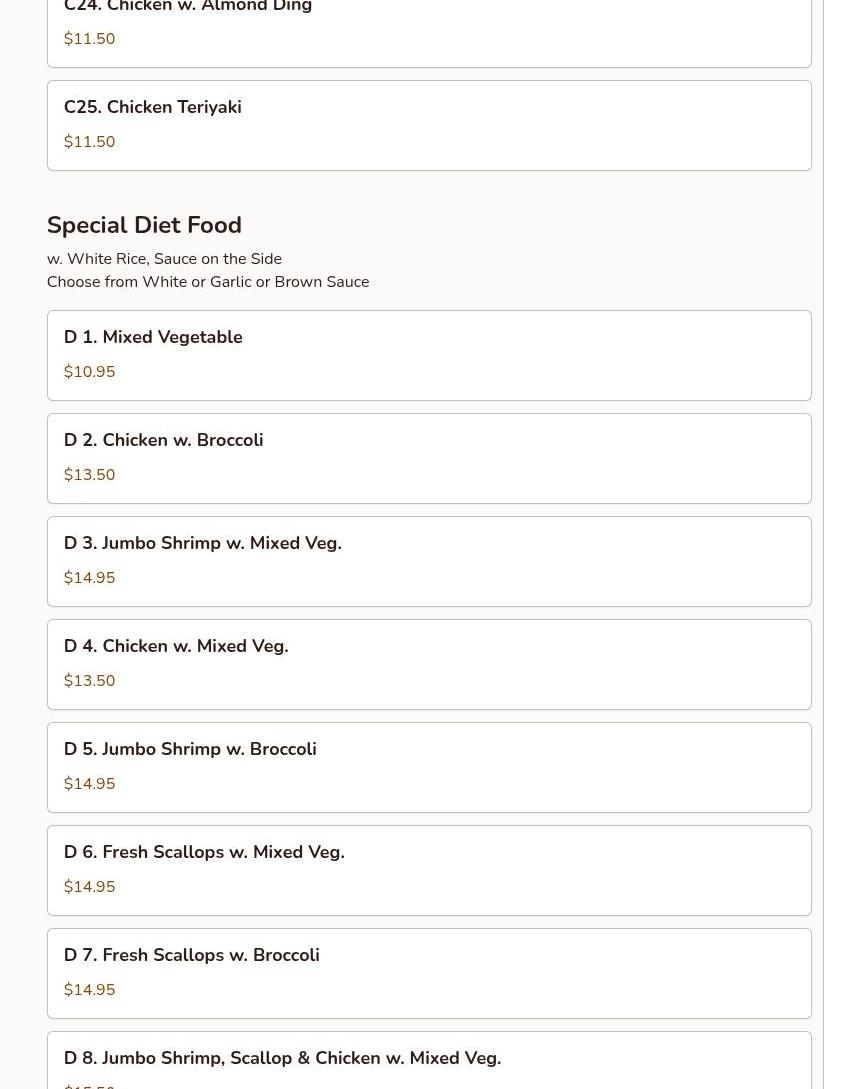Click the $13.50 price under D 4 Chicken
844x1089 pixels.
pyautogui.click(x=89, y=681)
